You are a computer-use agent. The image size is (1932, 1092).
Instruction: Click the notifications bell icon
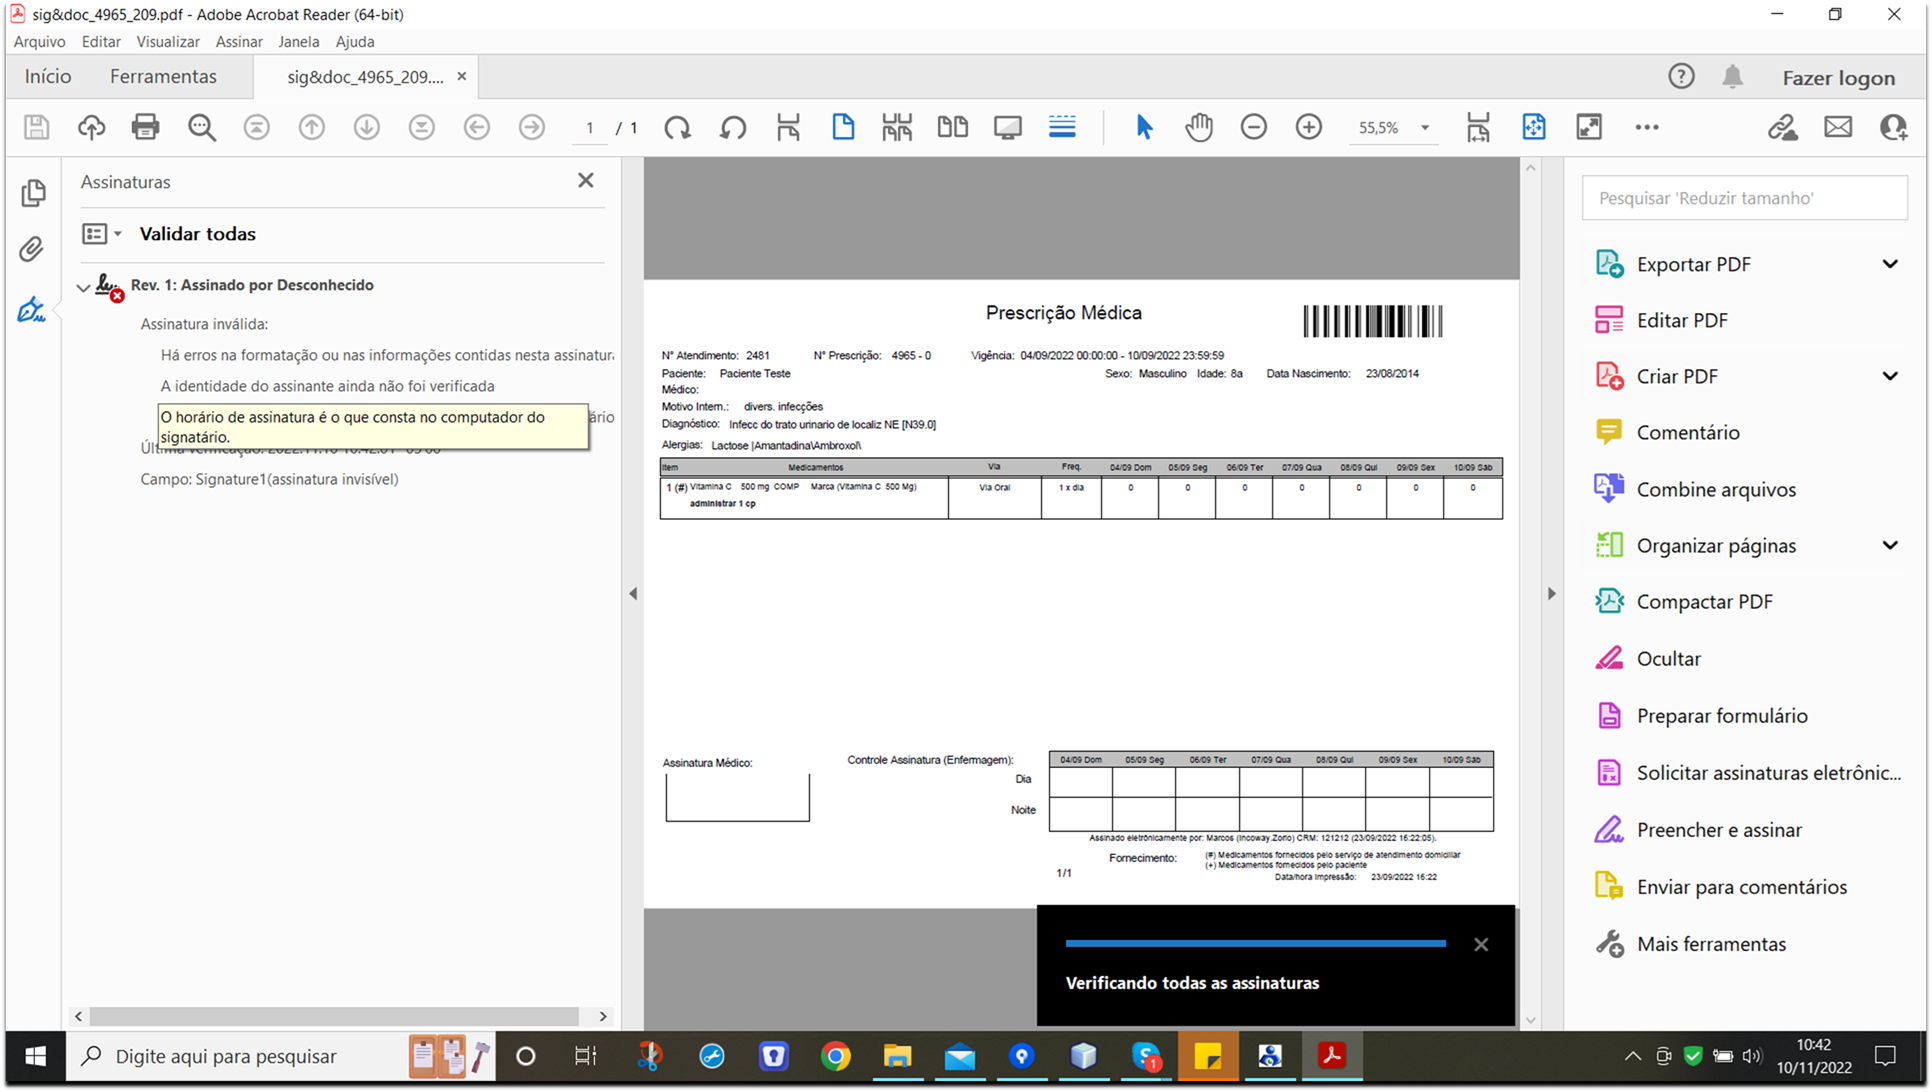pyautogui.click(x=1732, y=77)
